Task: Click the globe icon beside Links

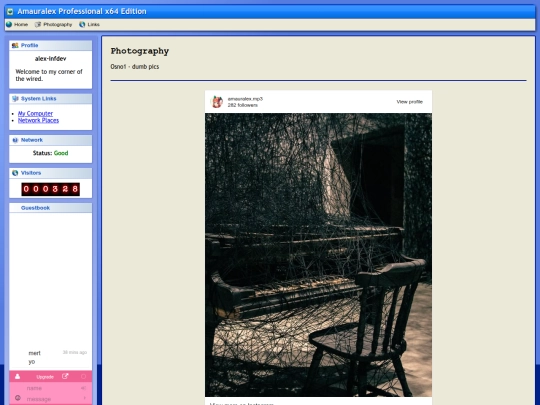Action: 82,24
